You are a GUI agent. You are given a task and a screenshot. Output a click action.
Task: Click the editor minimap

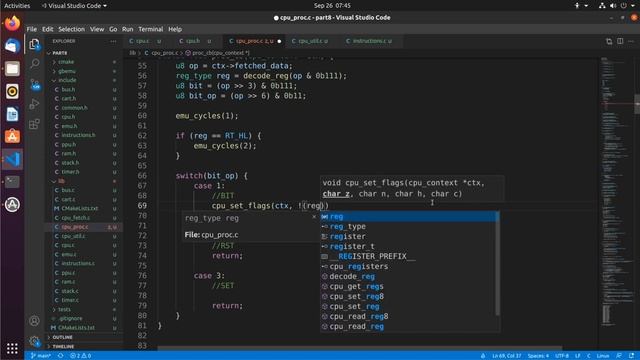coord(616,192)
